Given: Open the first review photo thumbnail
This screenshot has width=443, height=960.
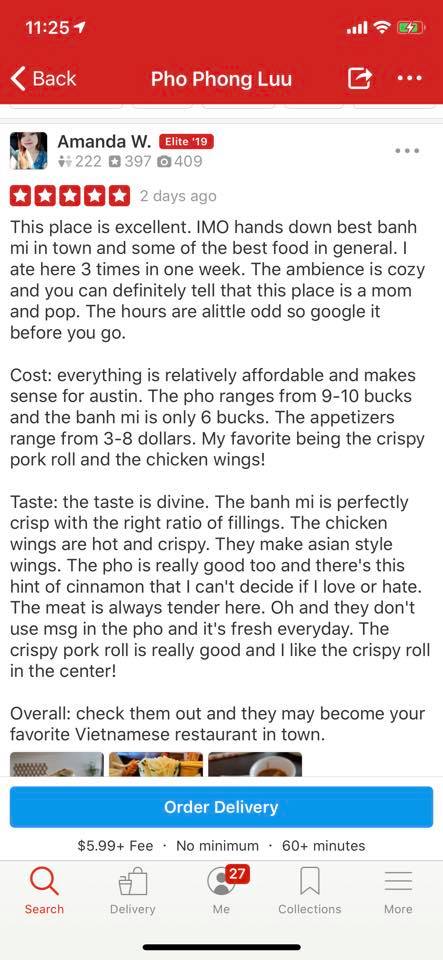Looking at the screenshot, I should [x=57, y=764].
